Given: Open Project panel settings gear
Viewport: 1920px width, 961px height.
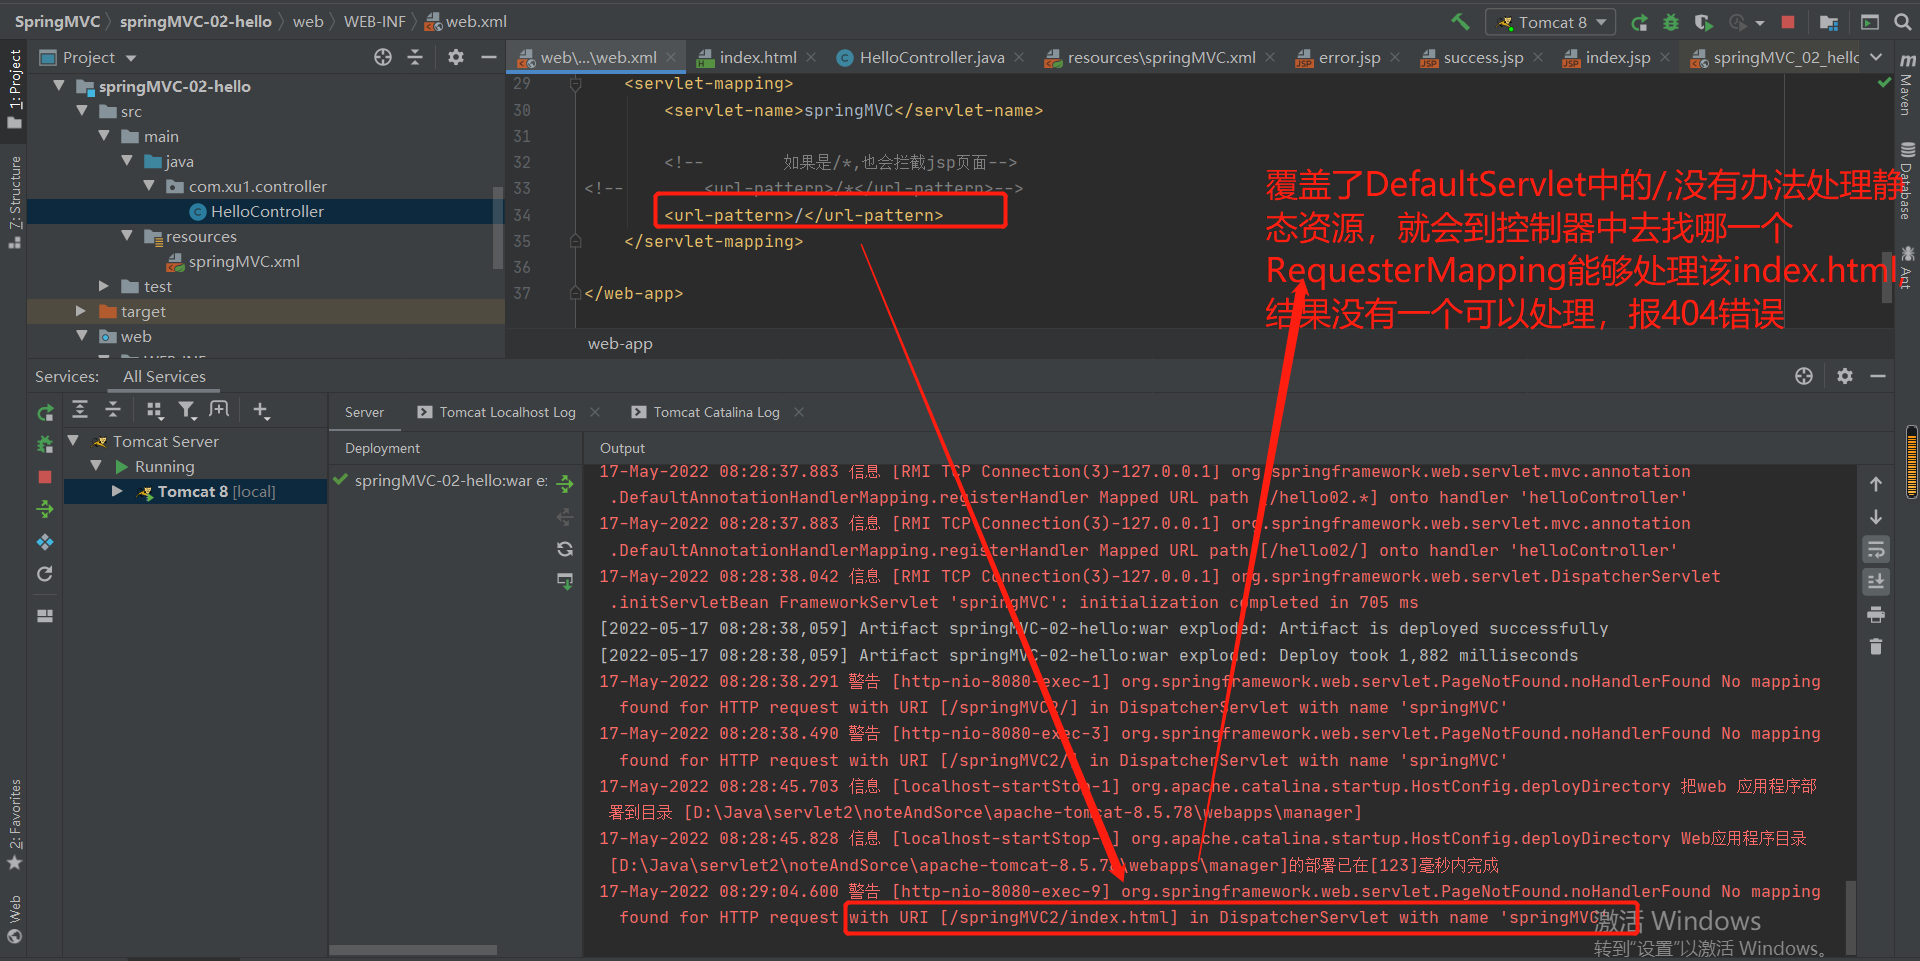Looking at the screenshot, I should 456,57.
